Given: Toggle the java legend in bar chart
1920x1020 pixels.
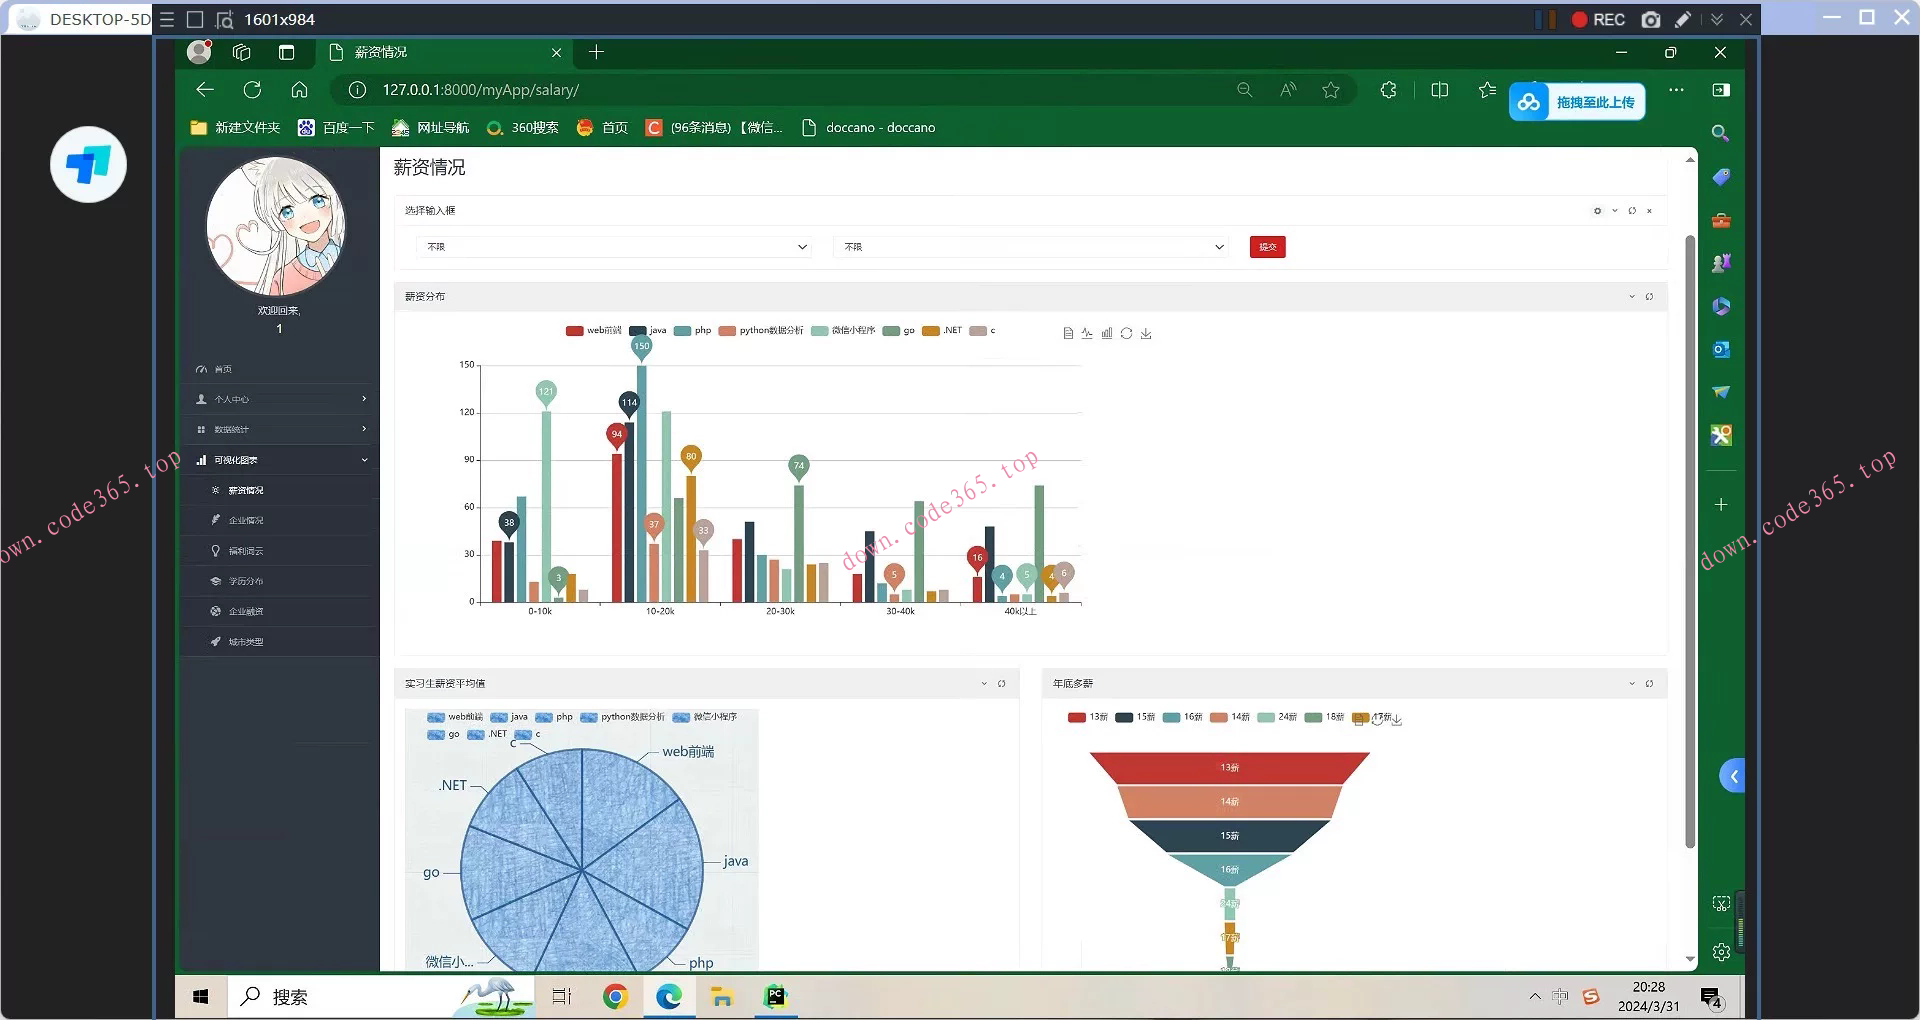Looking at the screenshot, I should click(648, 331).
